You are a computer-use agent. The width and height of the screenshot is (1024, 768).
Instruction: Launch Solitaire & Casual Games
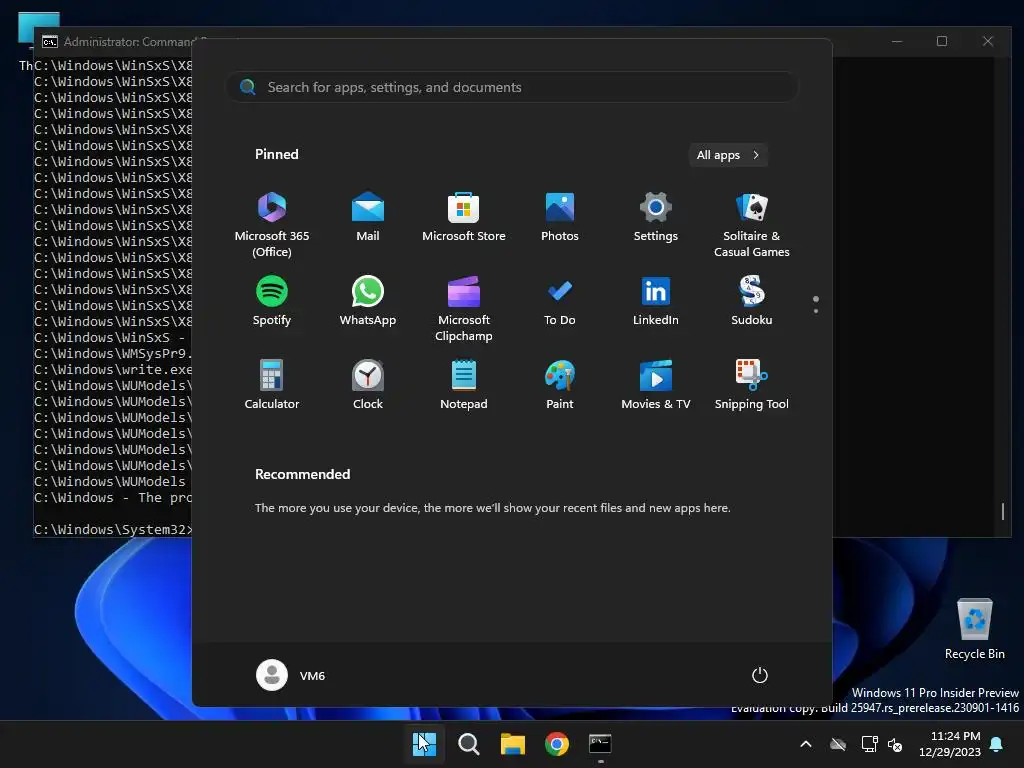(752, 225)
